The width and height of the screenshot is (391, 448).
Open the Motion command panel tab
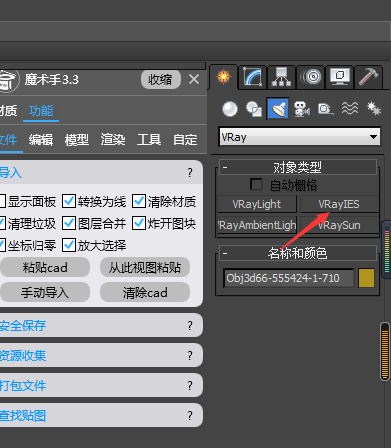[311, 77]
